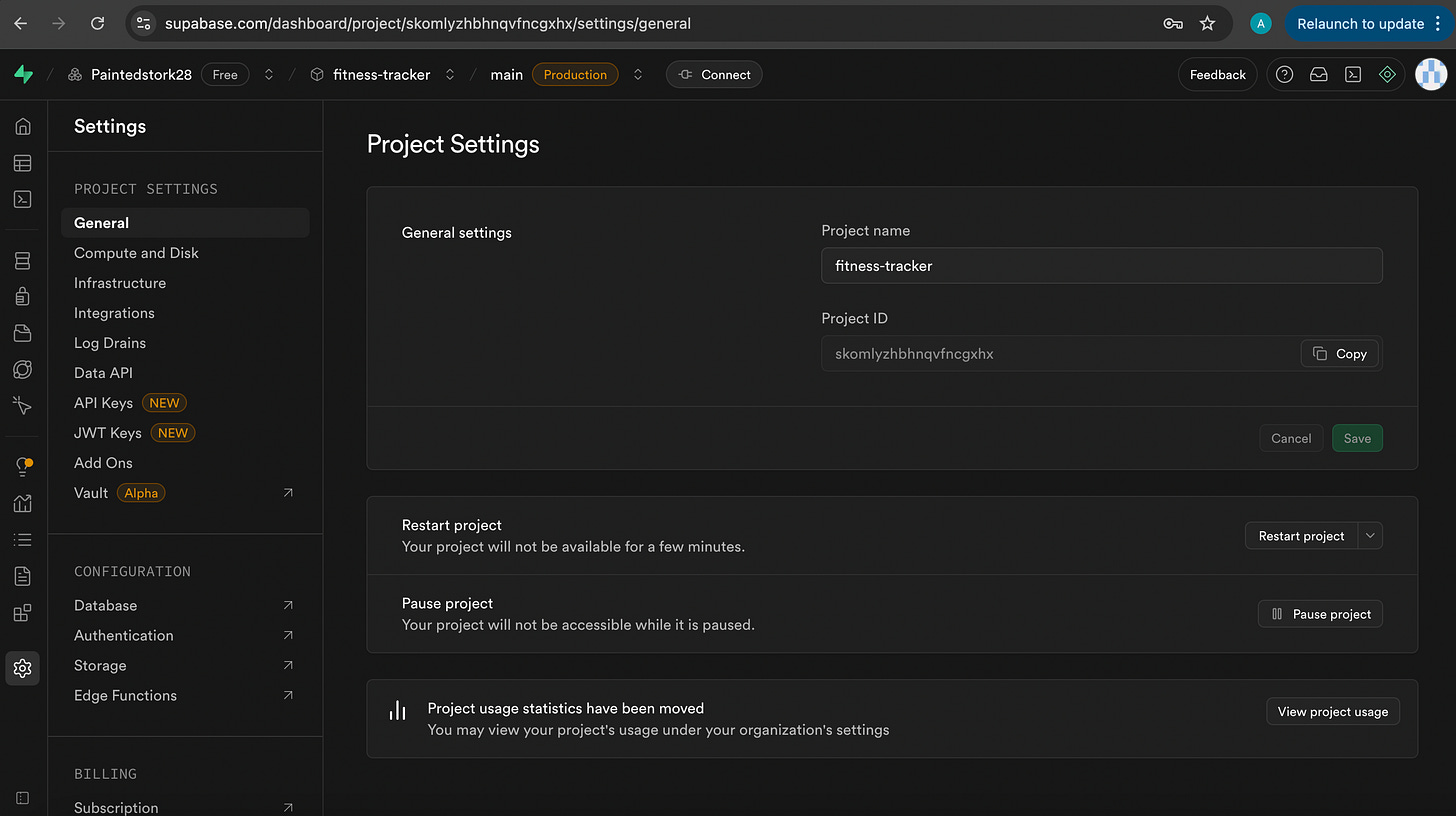Screen dimensions: 1456x816
Task: Open the Table Editor from the left sidebar
Action: pos(22,163)
